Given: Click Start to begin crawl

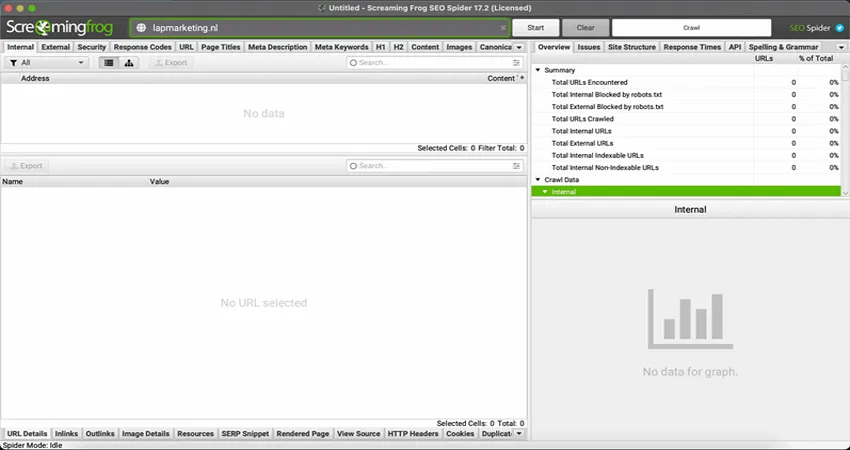Looking at the screenshot, I should [x=536, y=28].
